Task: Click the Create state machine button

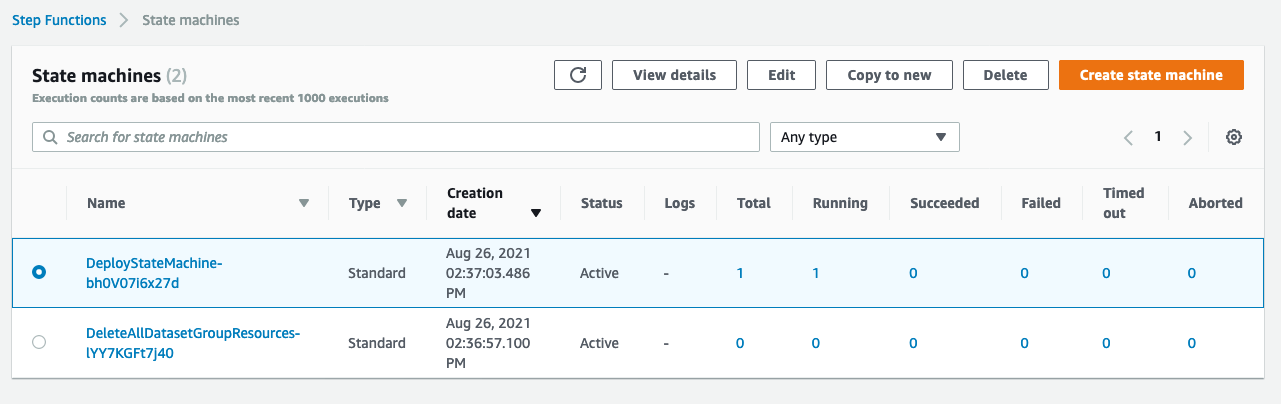Action: point(1151,75)
